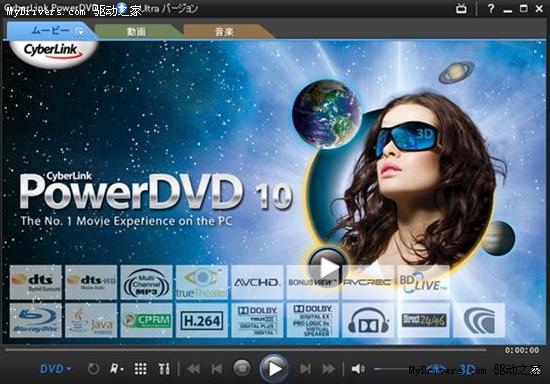Switch to the 動画 tab
The height and width of the screenshot is (384, 550).
(136, 32)
